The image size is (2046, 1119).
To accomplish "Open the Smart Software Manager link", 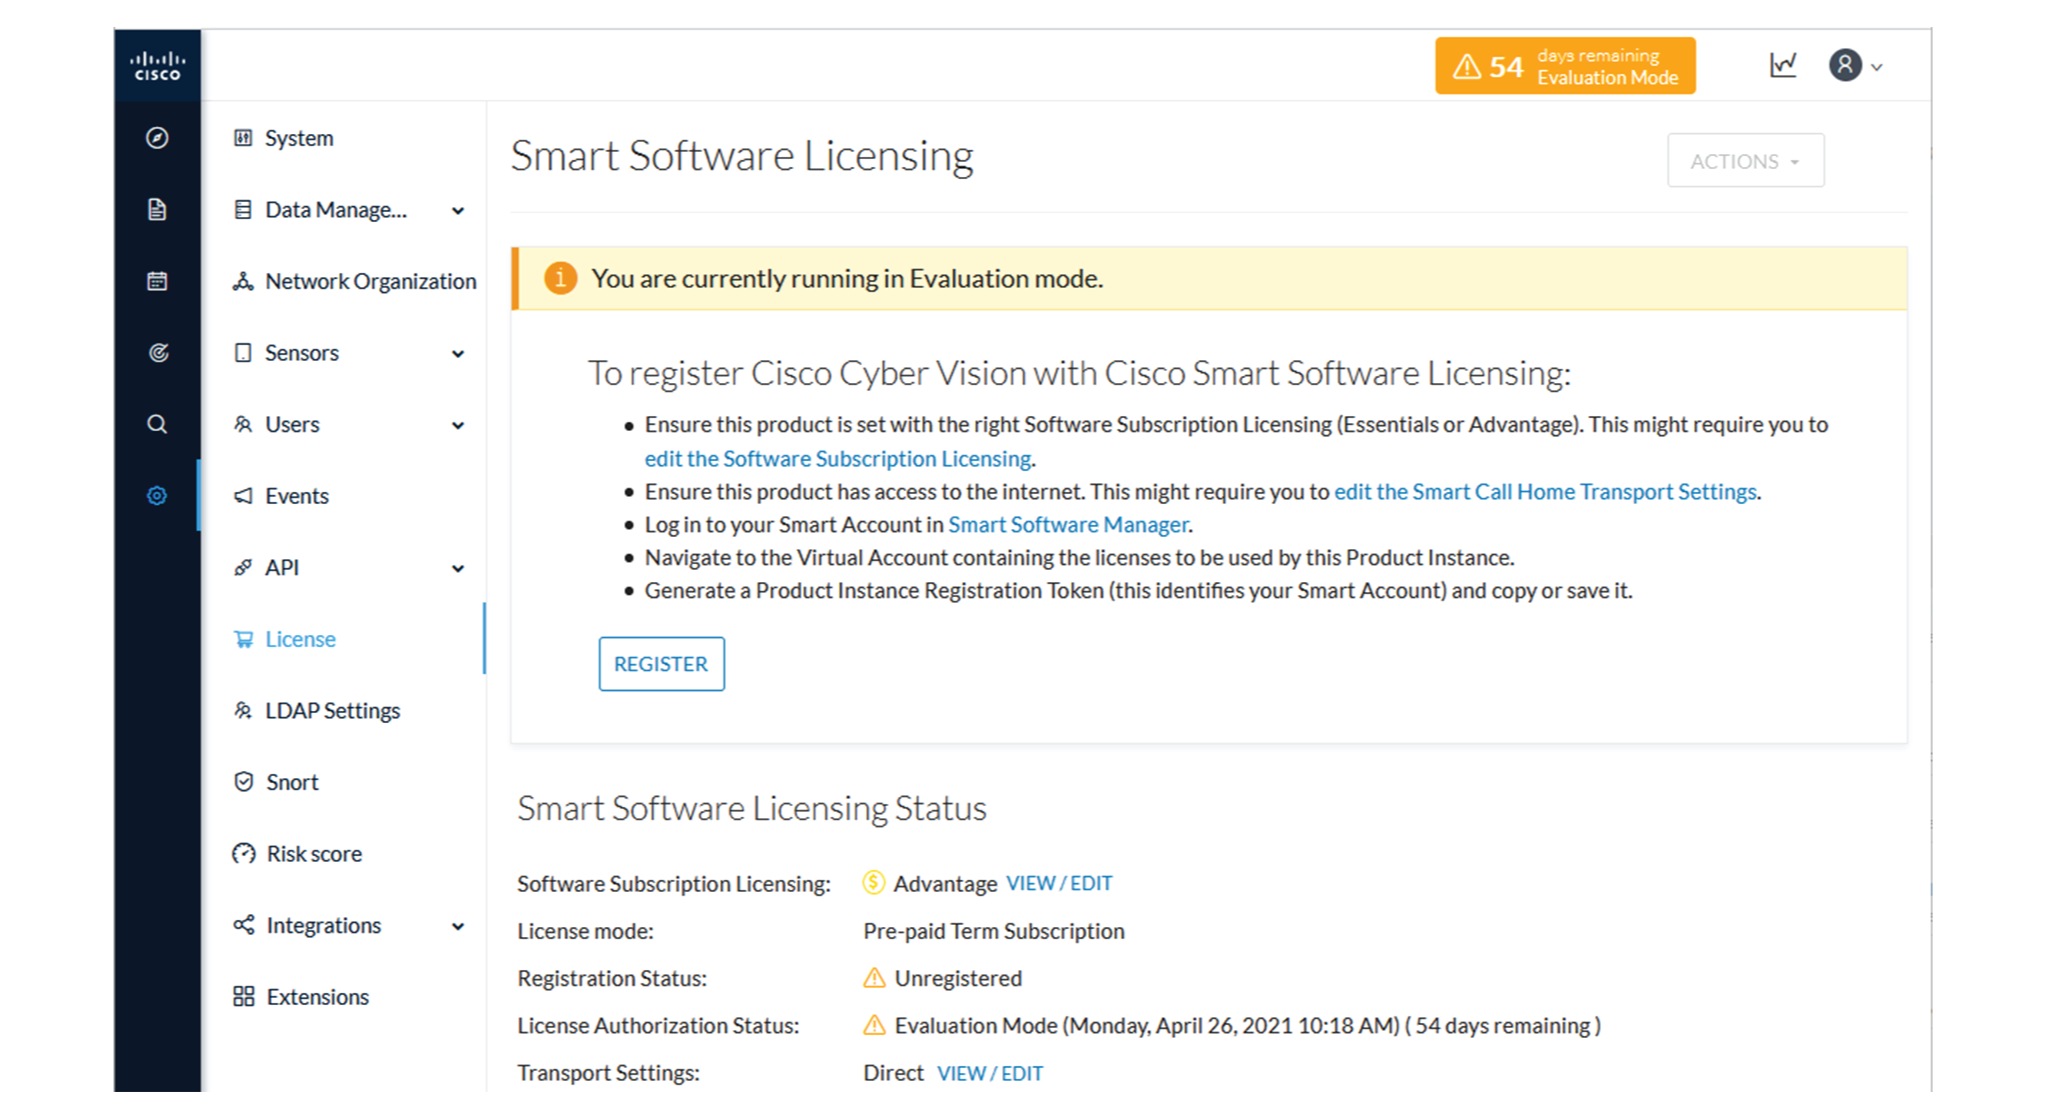I will (x=1067, y=524).
